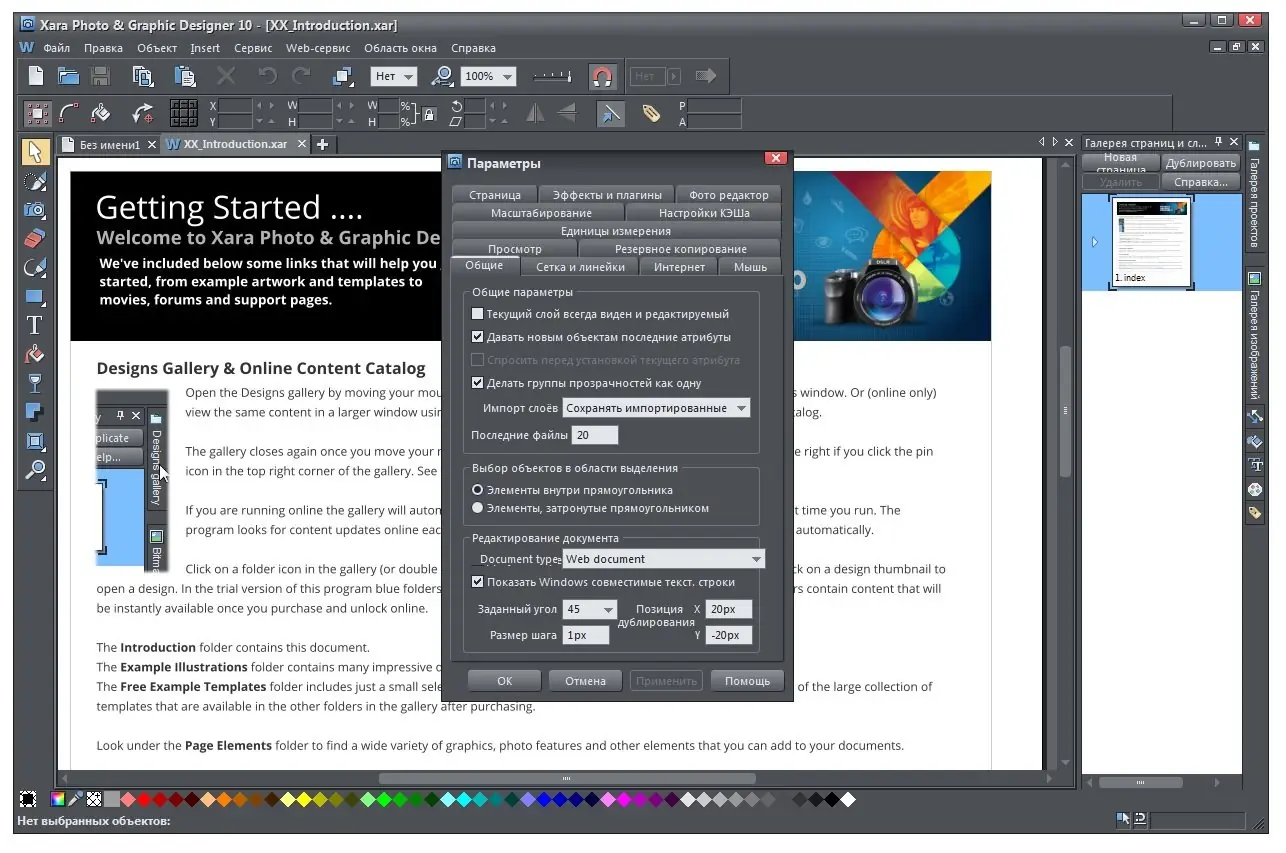Pick the bright blue color swatch
The height and width of the screenshot is (853, 1286).
[x=544, y=799]
